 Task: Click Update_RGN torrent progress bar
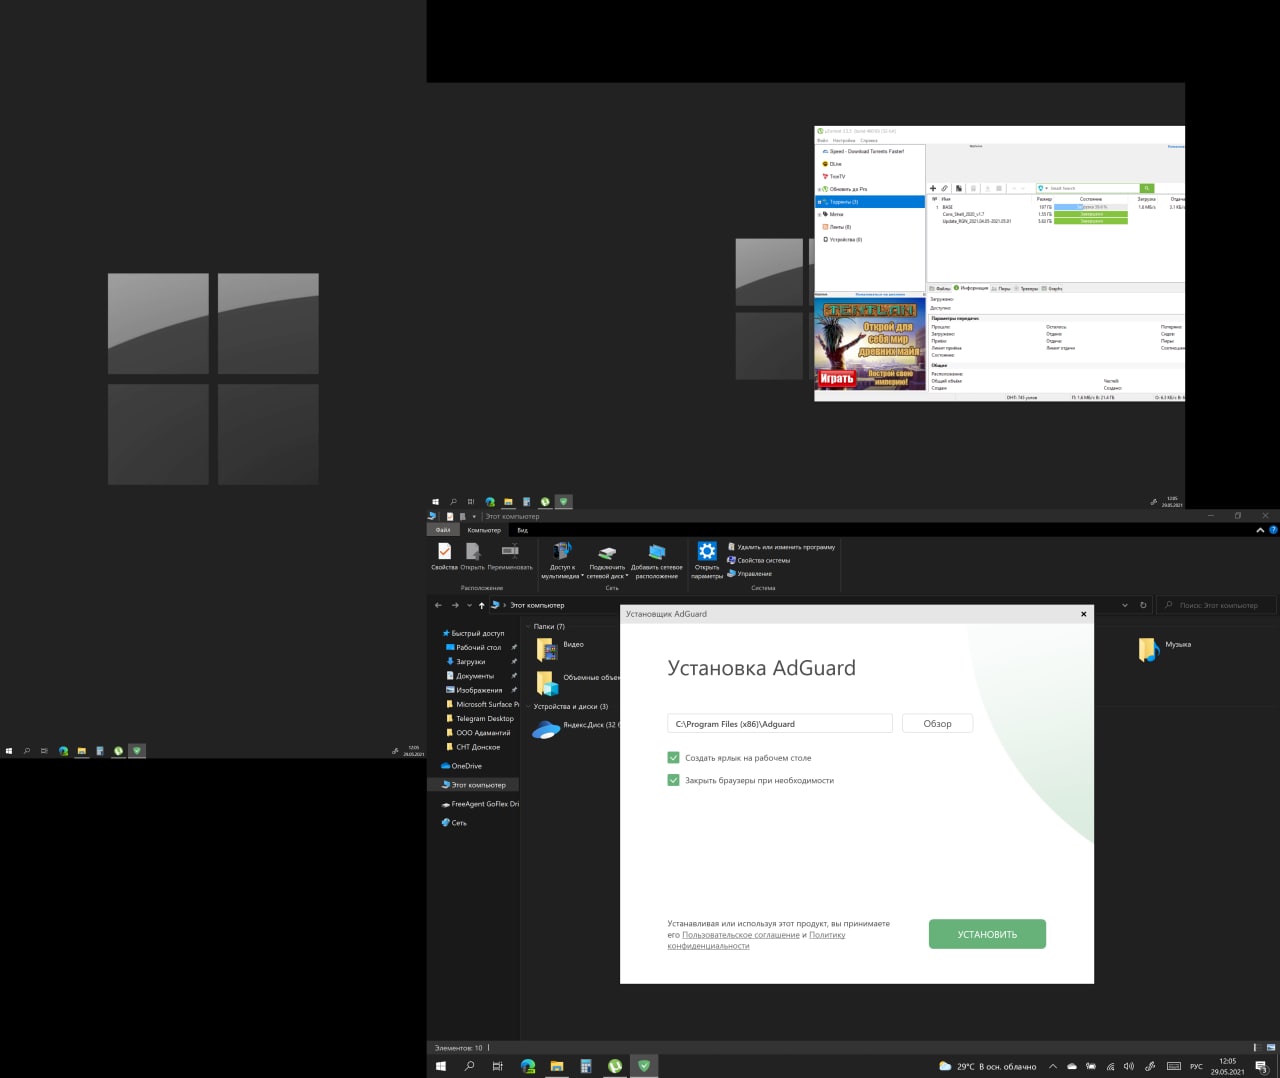pyautogui.click(x=1090, y=221)
